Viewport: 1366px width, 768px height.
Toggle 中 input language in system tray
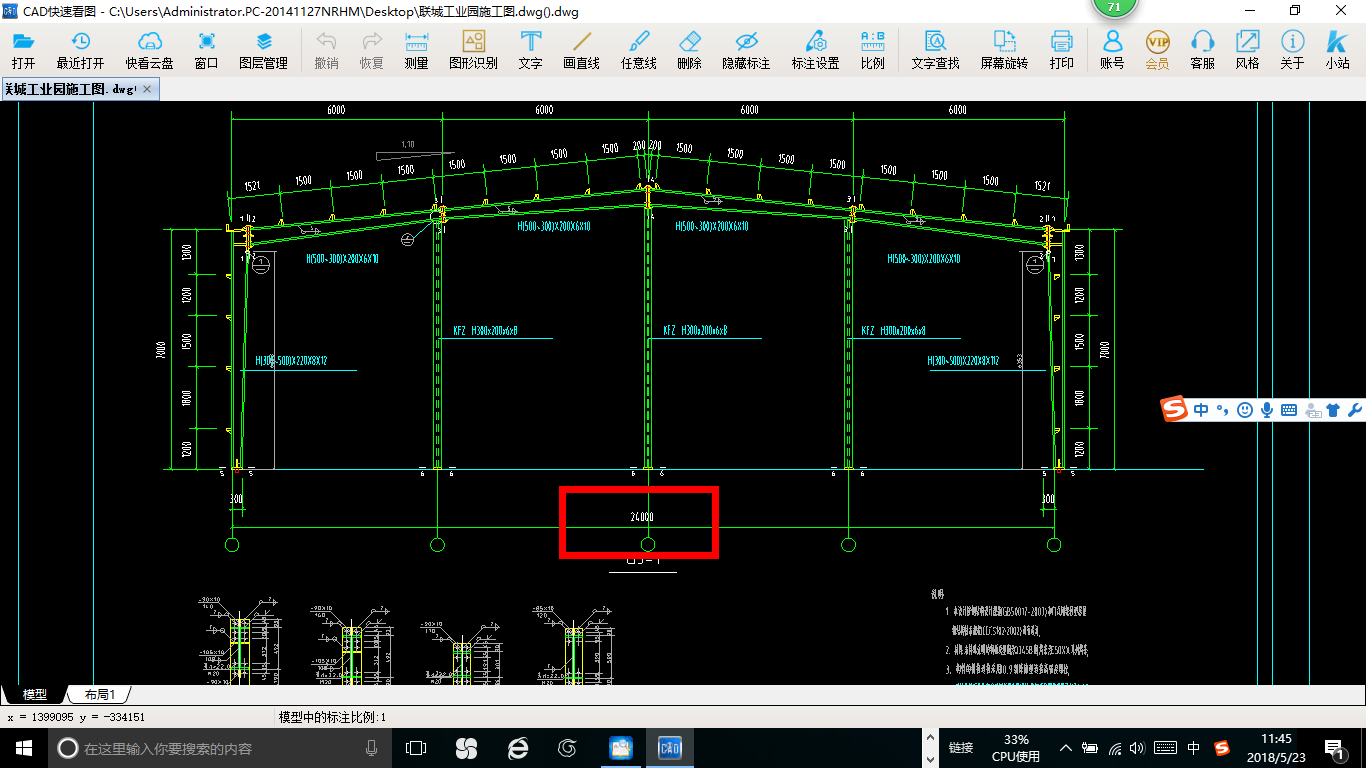[x=1194, y=748]
